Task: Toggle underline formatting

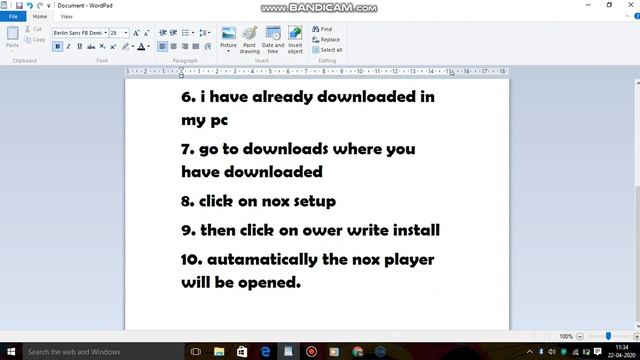Action: (80, 47)
